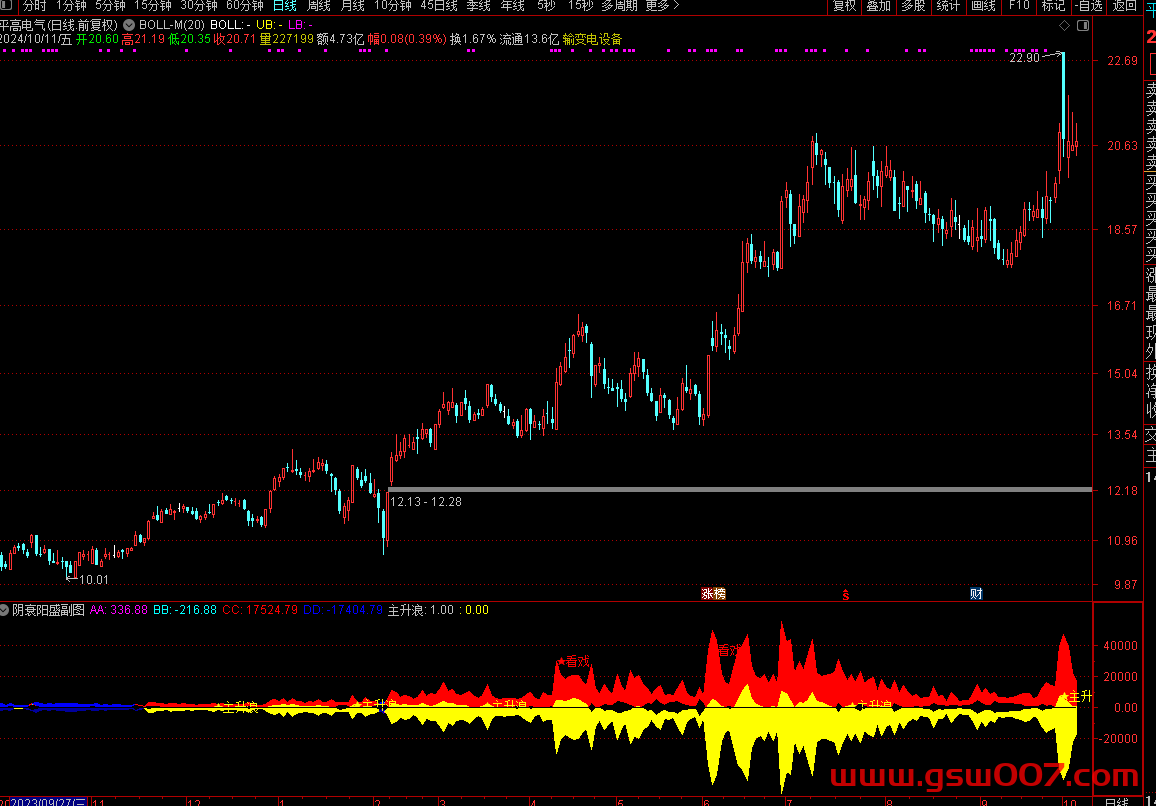Switch to the 年线 yearly chart tab
The image size is (1156, 806).
tap(512, 6)
